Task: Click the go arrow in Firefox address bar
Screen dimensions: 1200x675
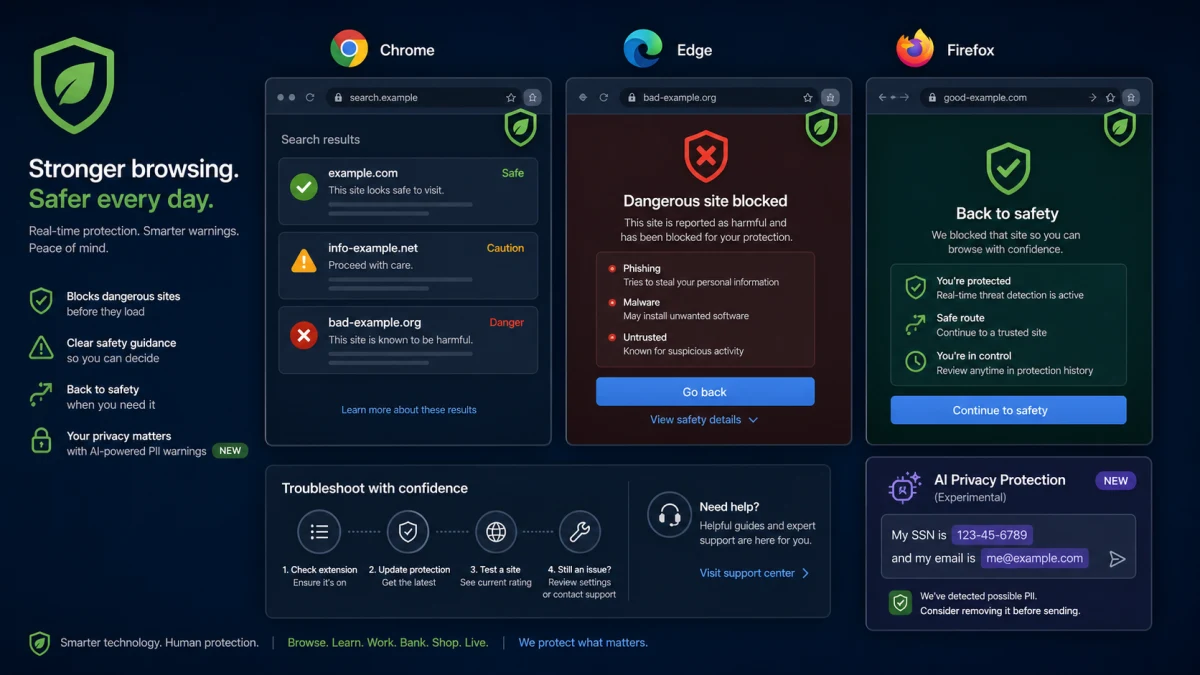Action: tap(1092, 98)
